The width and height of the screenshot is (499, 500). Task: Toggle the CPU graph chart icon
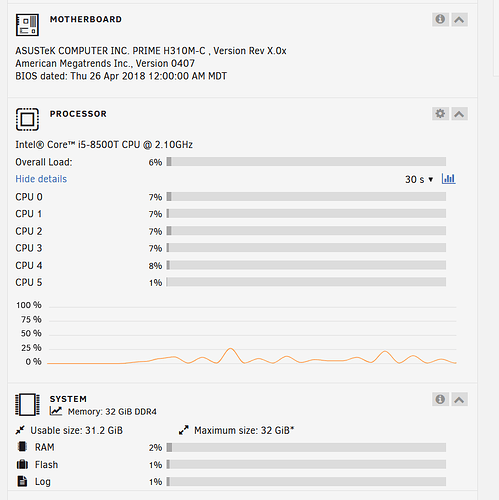tap(448, 179)
